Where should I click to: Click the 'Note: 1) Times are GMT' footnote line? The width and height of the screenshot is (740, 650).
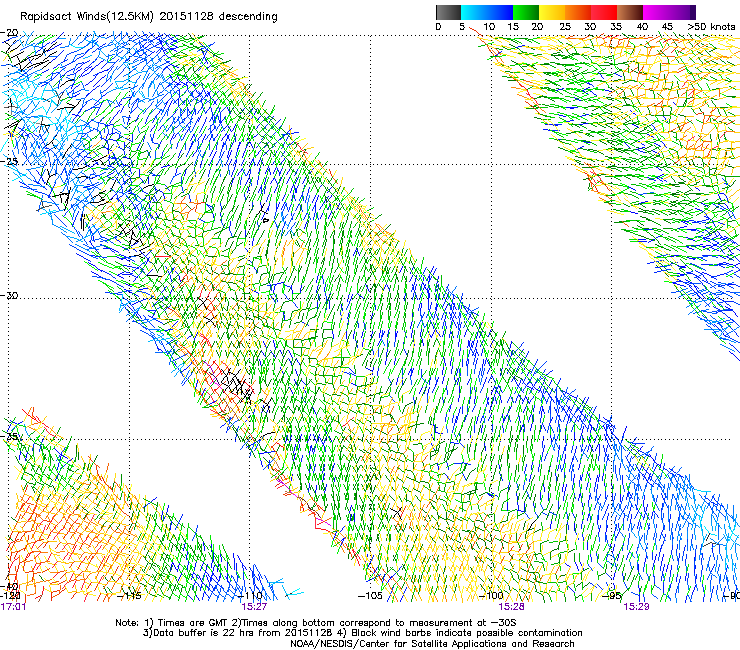[x=316, y=623]
